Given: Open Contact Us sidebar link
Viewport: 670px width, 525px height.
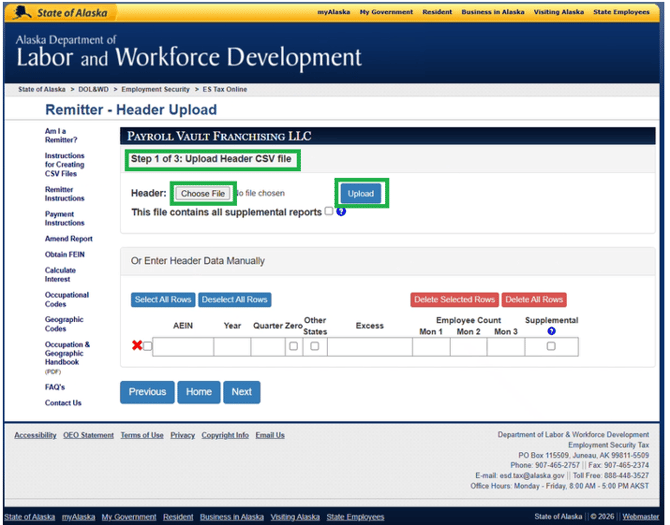Looking at the screenshot, I should (63, 403).
